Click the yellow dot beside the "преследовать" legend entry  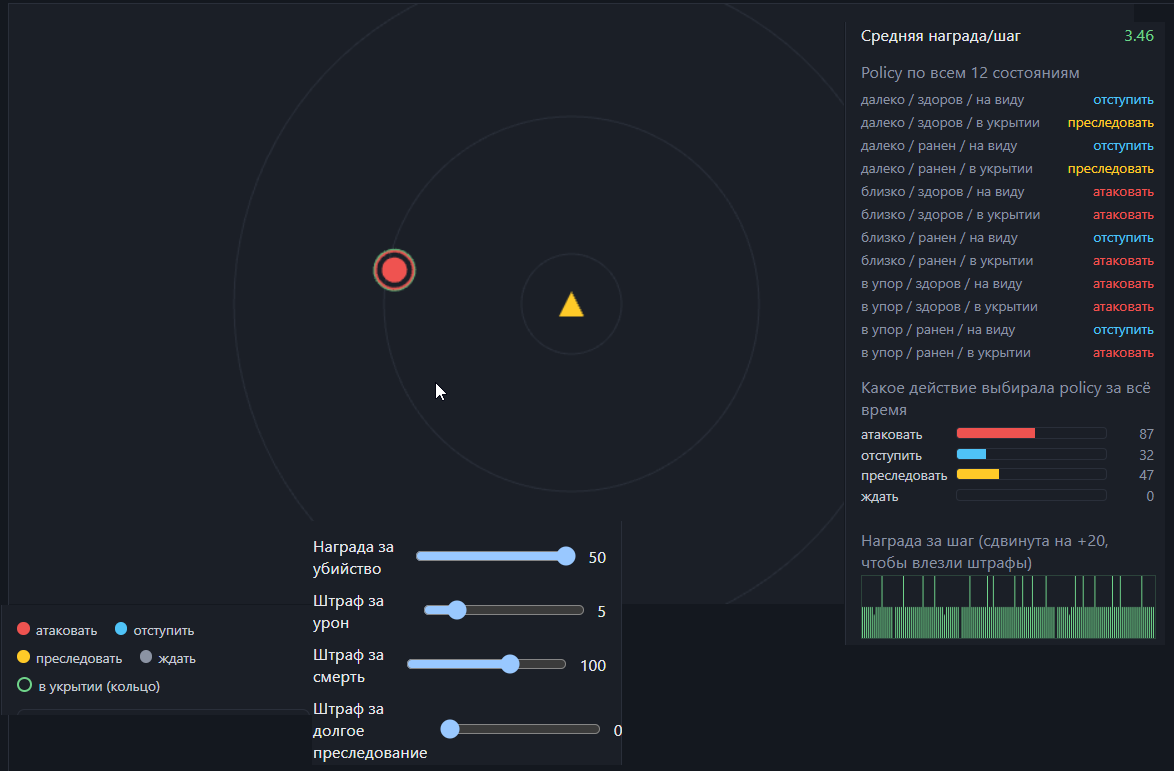pyautogui.click(x=23, y=657)
